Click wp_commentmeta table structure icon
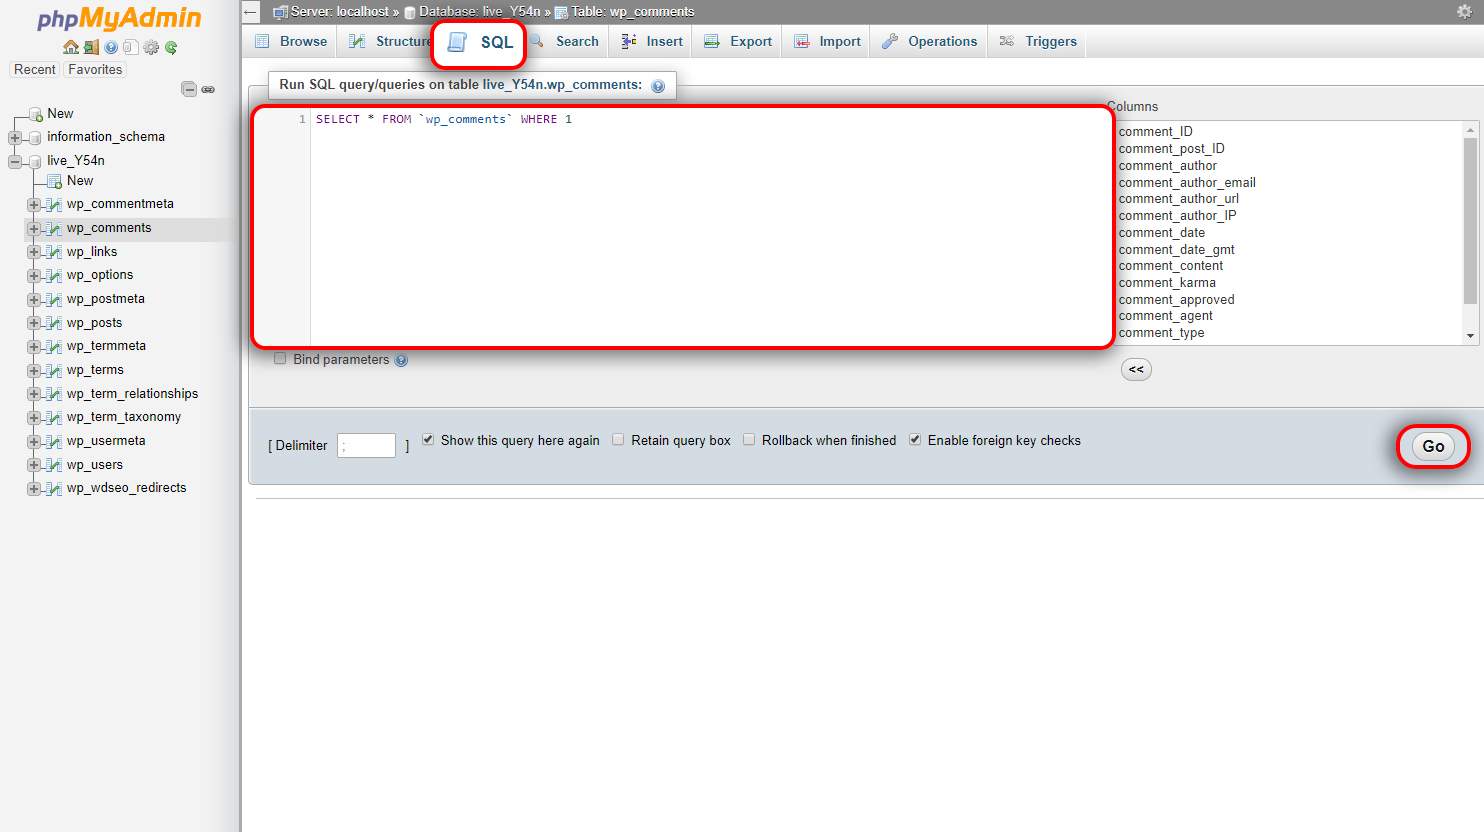The width and height of the screenshot is (1484, 832). pyautogui.click(x=55, y=204)
